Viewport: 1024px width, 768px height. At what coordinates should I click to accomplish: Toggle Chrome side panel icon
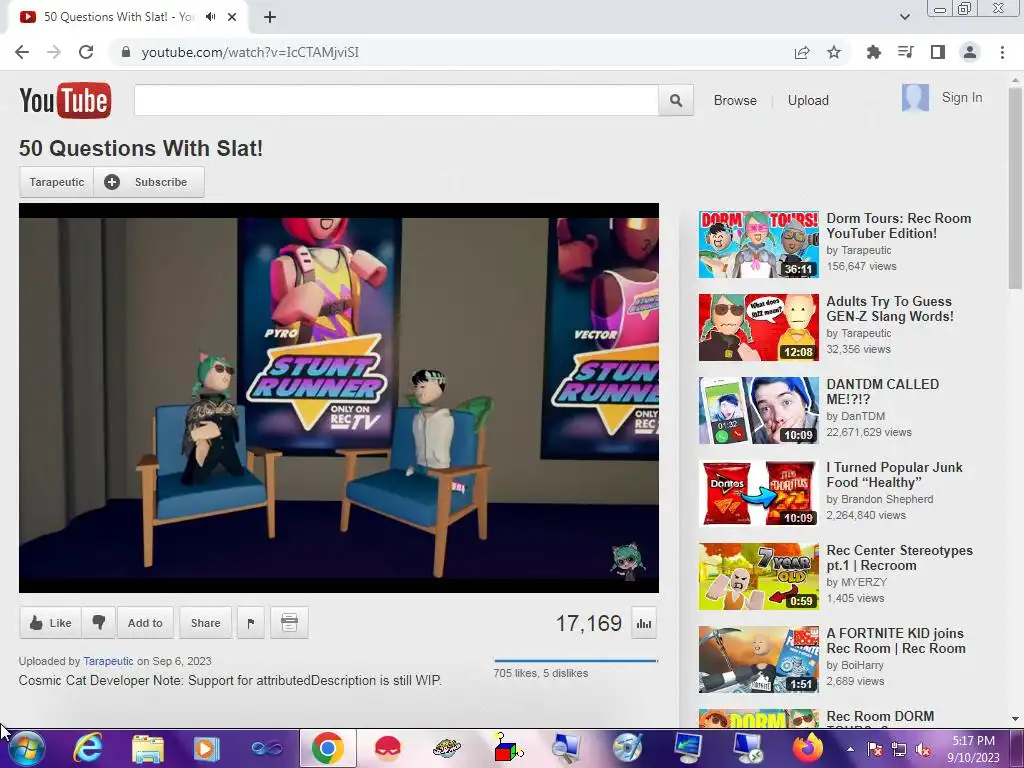click(938, 52)
